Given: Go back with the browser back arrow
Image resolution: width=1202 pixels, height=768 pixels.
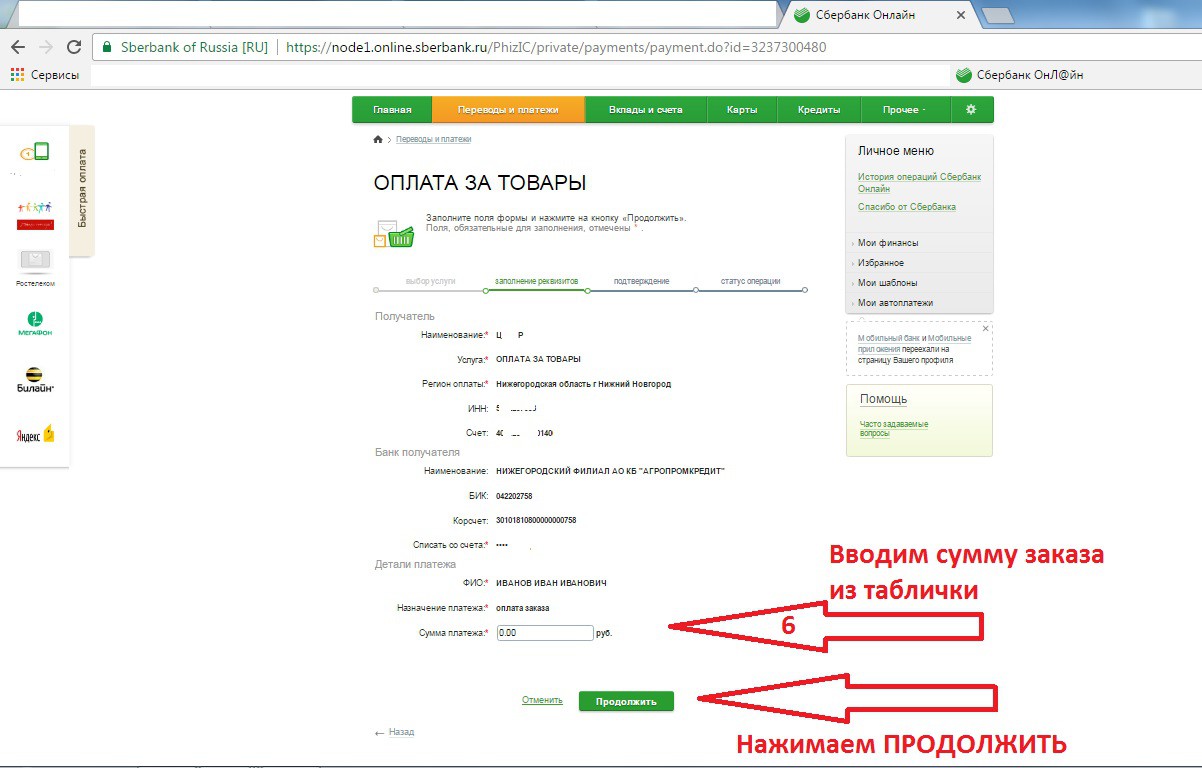Looking at the screenshot, I should click(x=18, y=47).
